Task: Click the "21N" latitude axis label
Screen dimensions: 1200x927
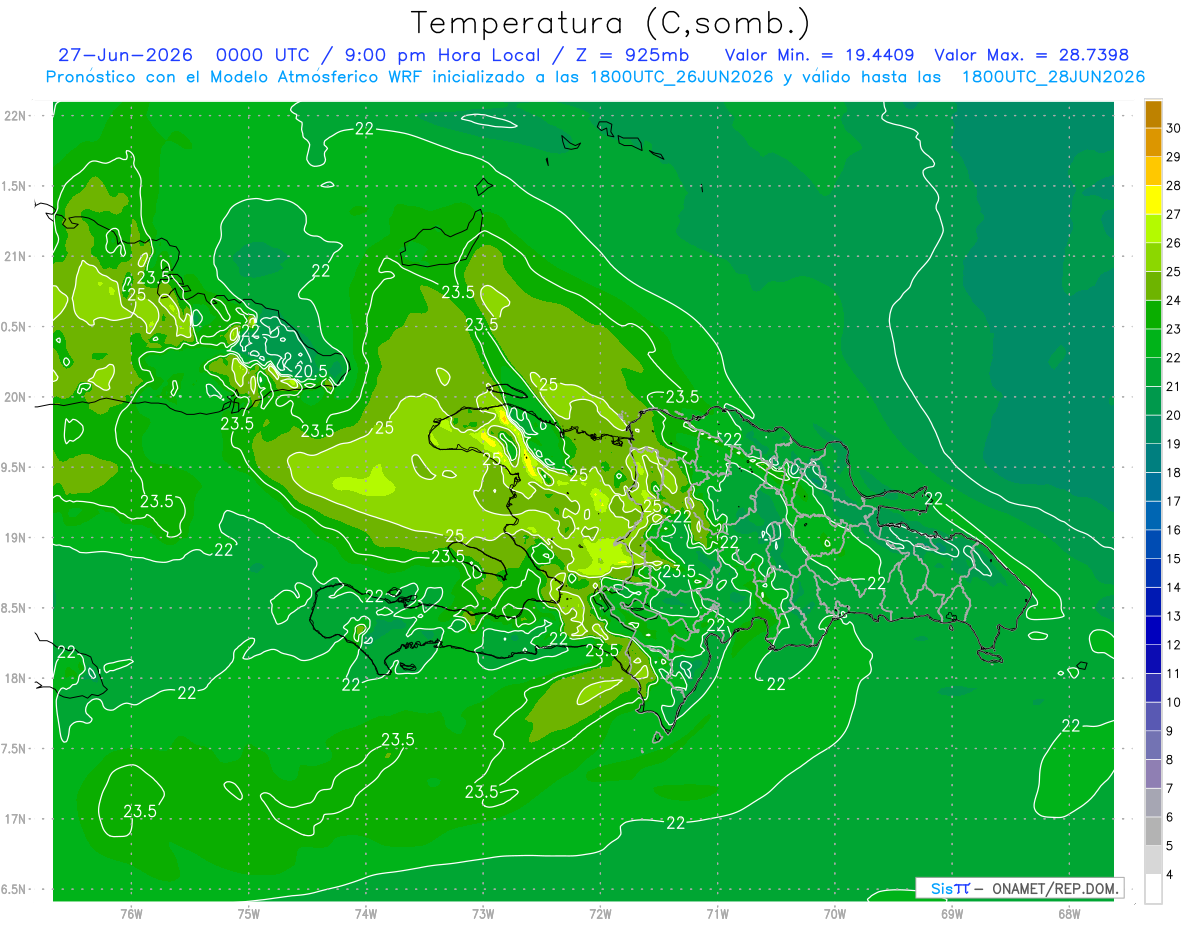Action: click(15, 257)
